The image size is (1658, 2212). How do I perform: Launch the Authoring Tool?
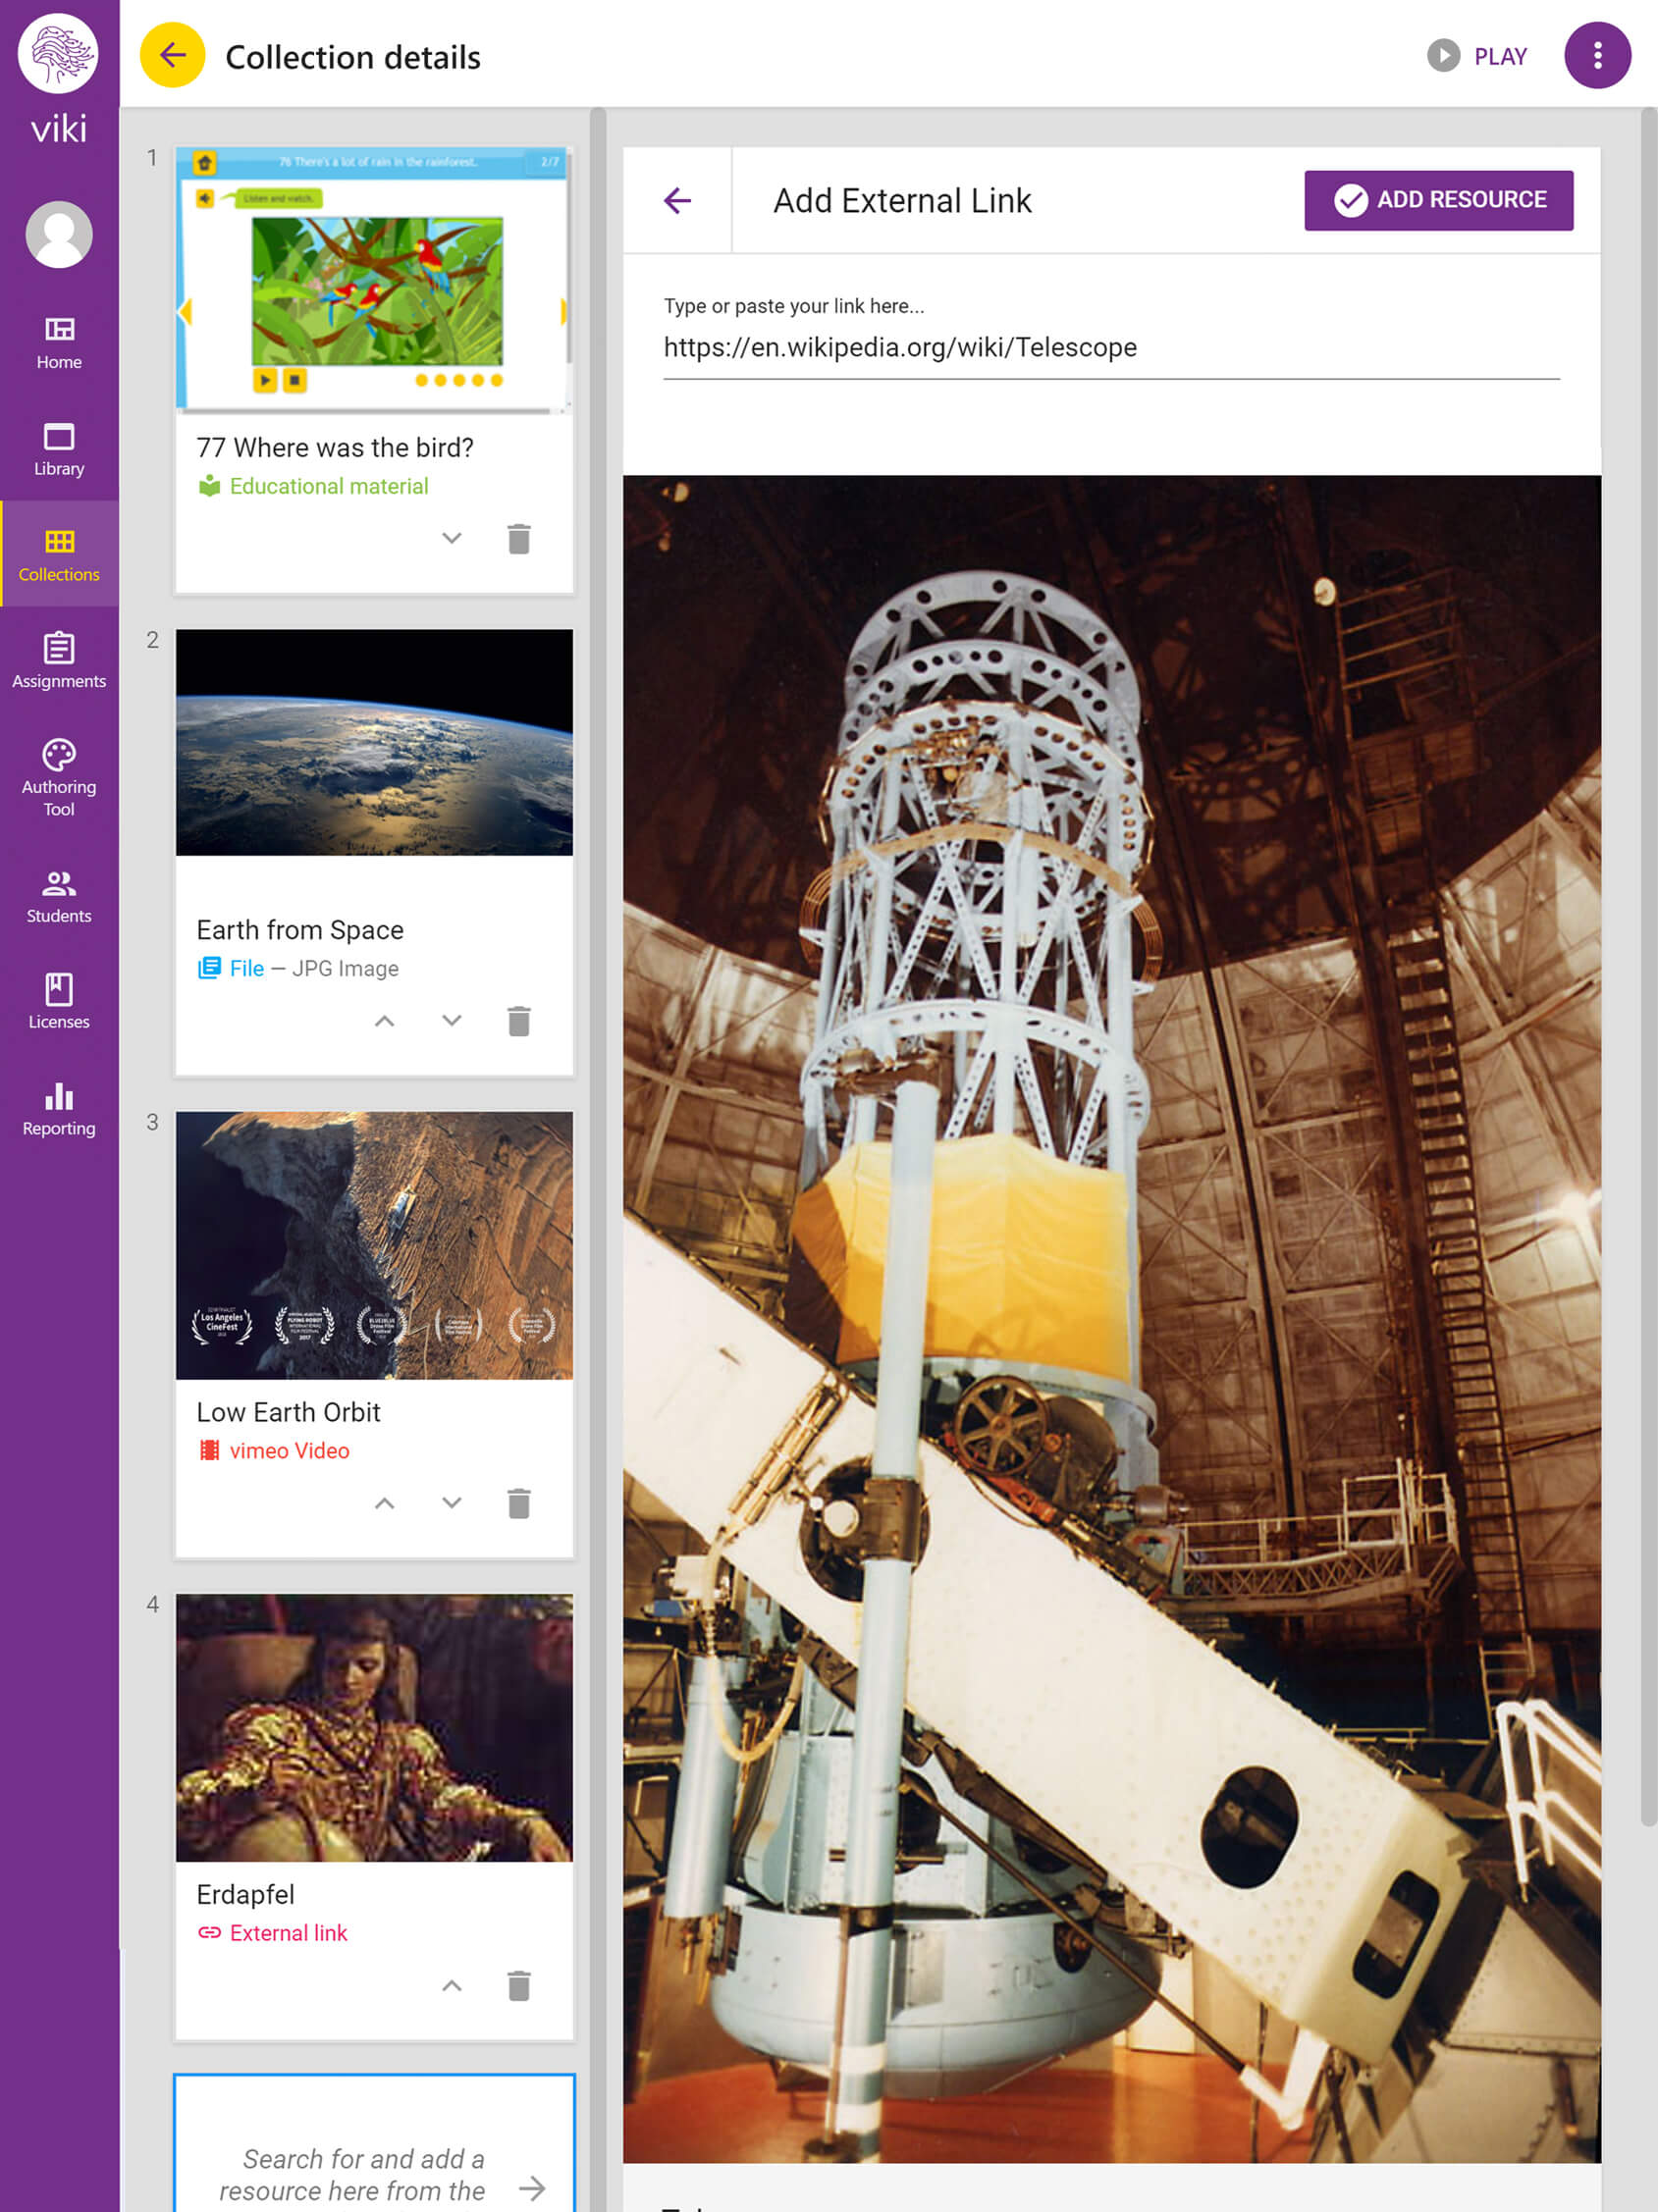[59, 778]
